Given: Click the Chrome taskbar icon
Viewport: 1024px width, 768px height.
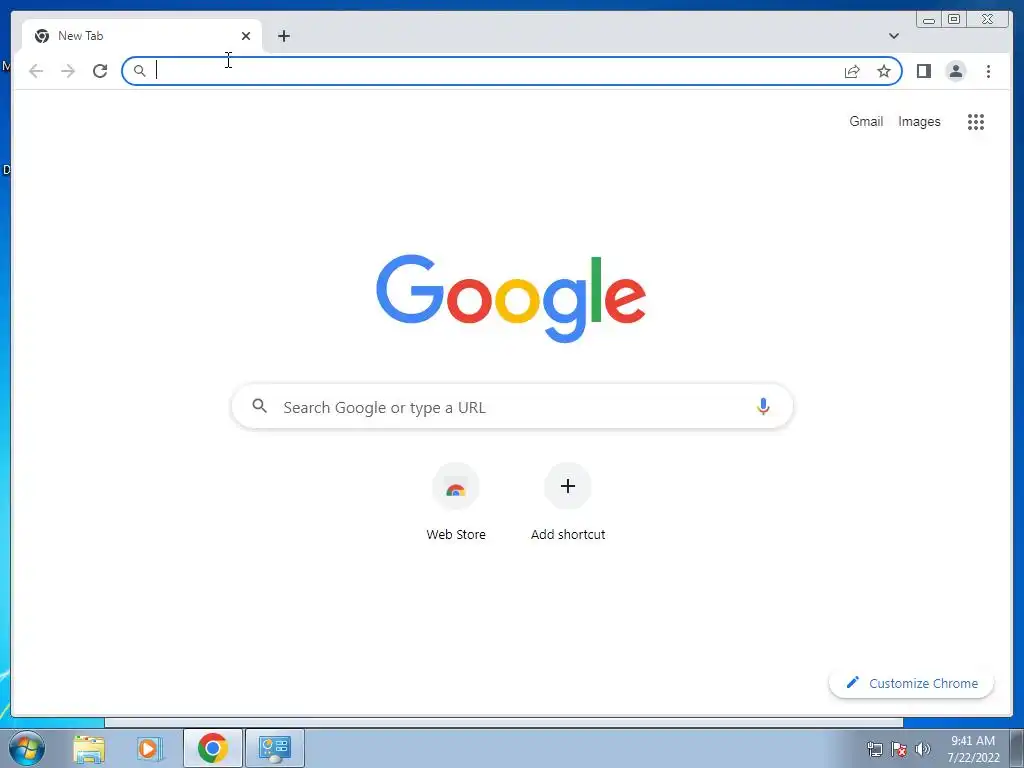Looking at the screenshot, I should (x=213, y=748).
